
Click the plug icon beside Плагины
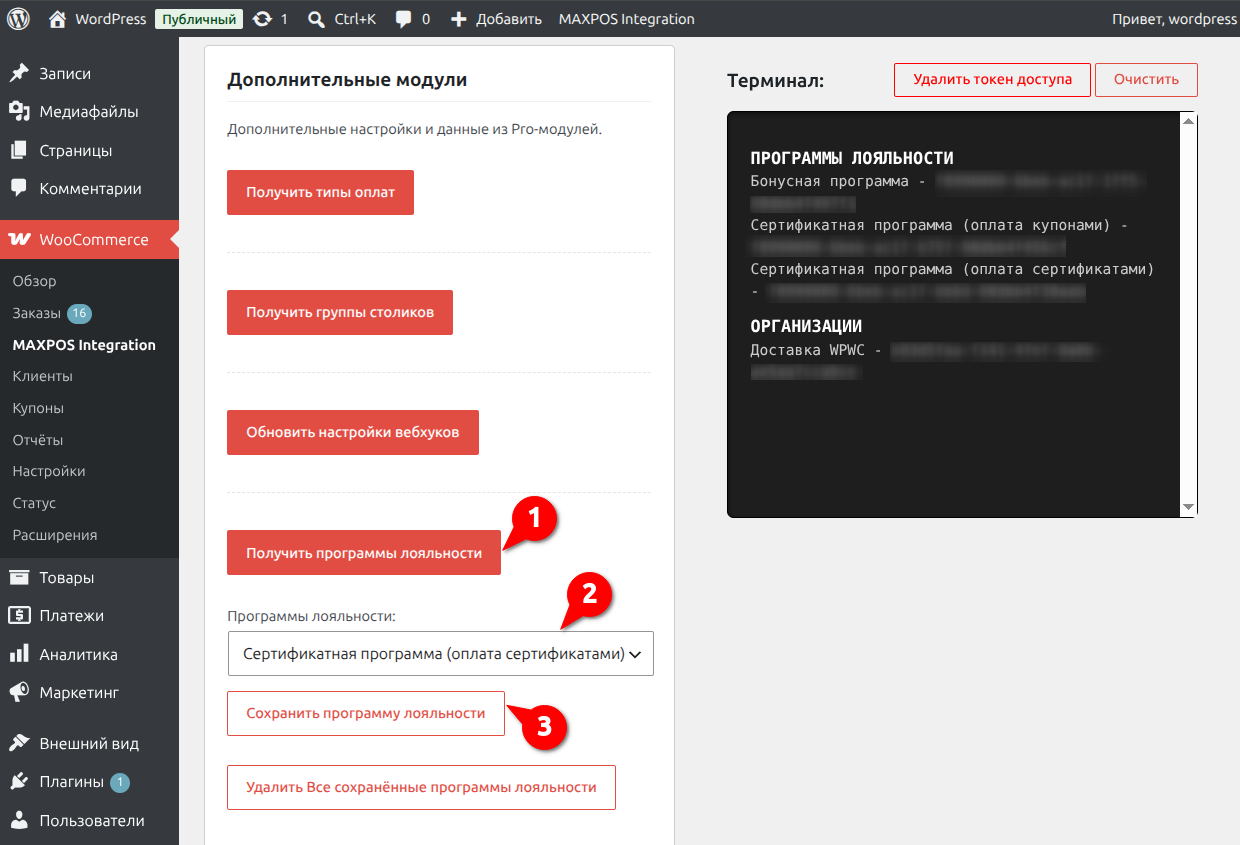(19, 782)
